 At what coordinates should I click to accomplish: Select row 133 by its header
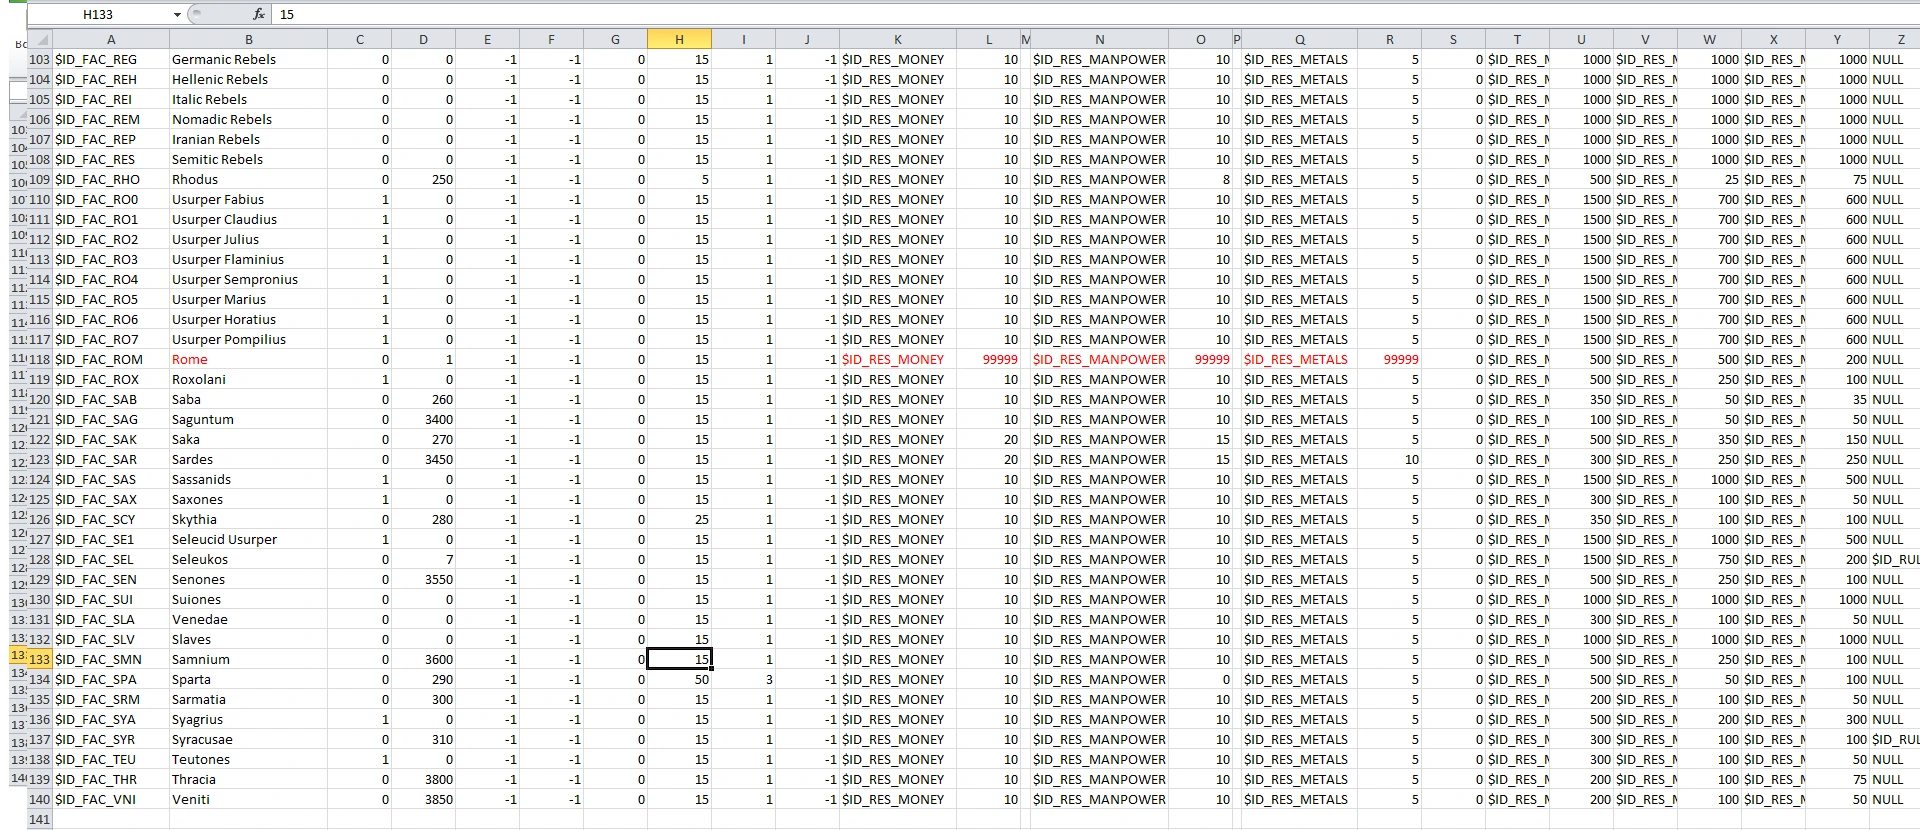click(40, 659)
